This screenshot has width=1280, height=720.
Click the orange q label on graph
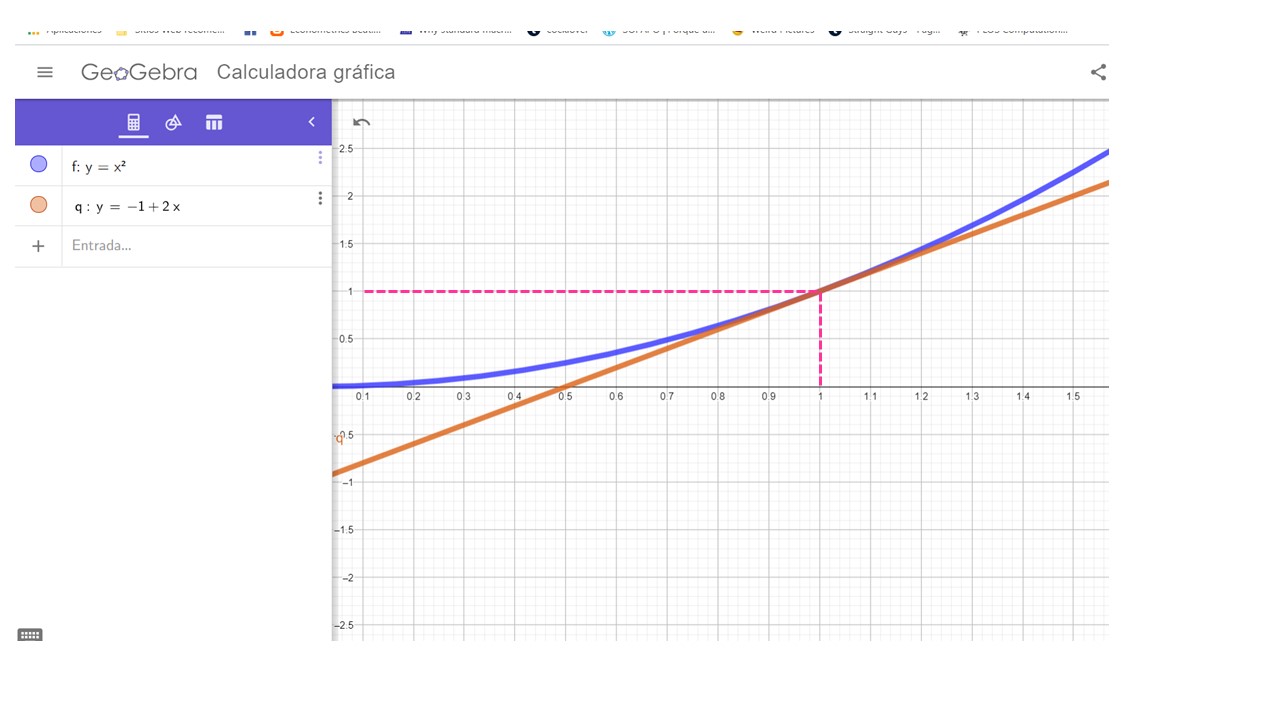click(x=339, y=438)
